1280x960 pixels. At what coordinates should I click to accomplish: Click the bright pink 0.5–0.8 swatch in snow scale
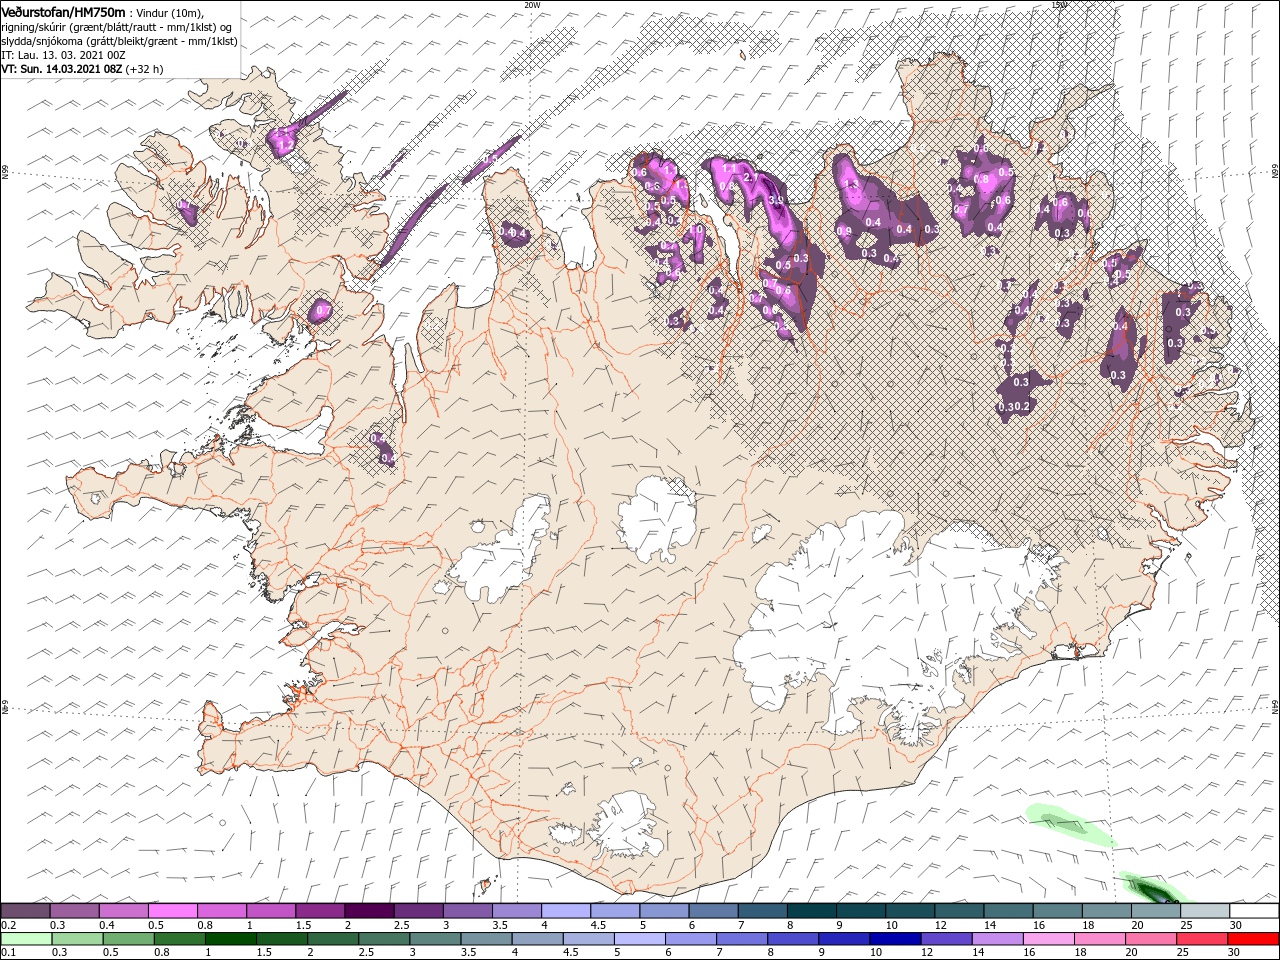(x=172, y=911)
